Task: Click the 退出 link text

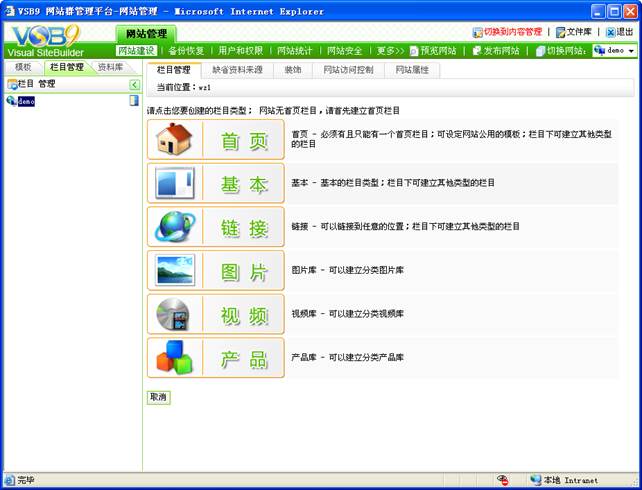Action: pyautogui.click(x=625, y=32)
